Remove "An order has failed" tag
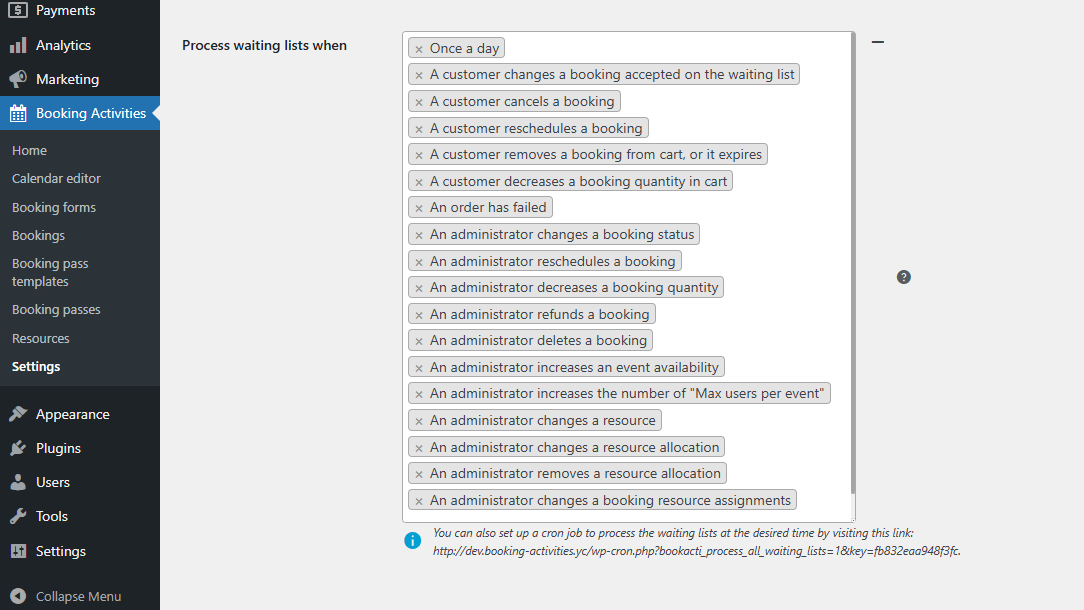Image resolution: width=1084 pixels, height=610 pixels. [419, 208]
